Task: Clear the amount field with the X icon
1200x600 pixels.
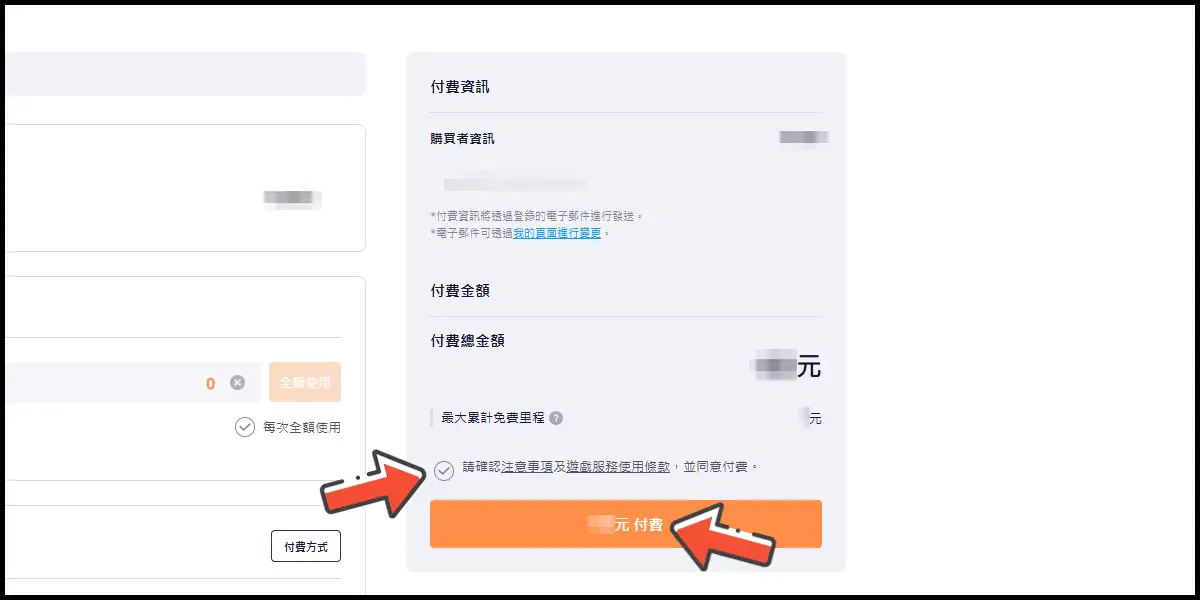Action: (237, 383)
